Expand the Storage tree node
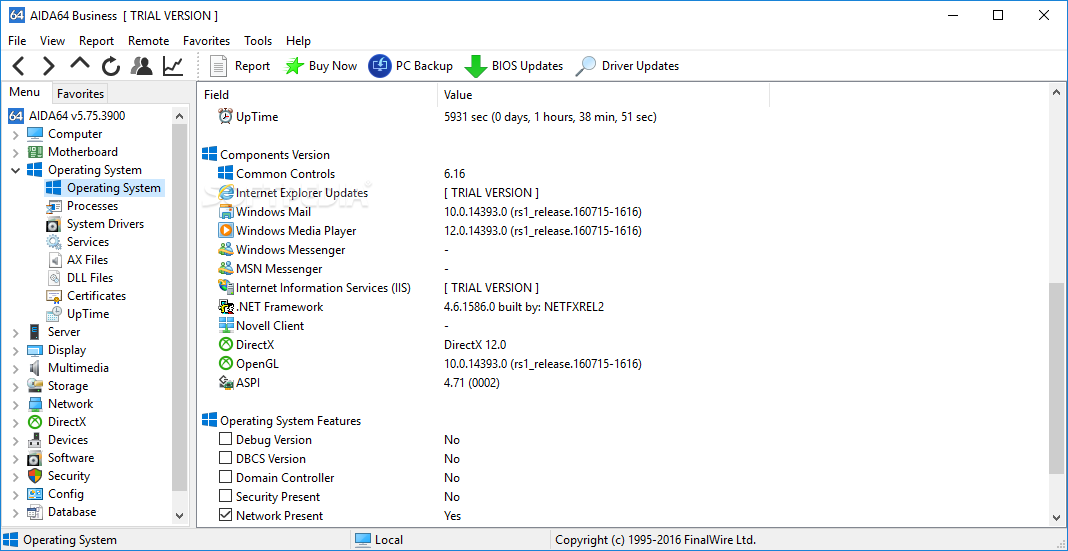Screen dimensions: 1068x551 click(16, 386)
